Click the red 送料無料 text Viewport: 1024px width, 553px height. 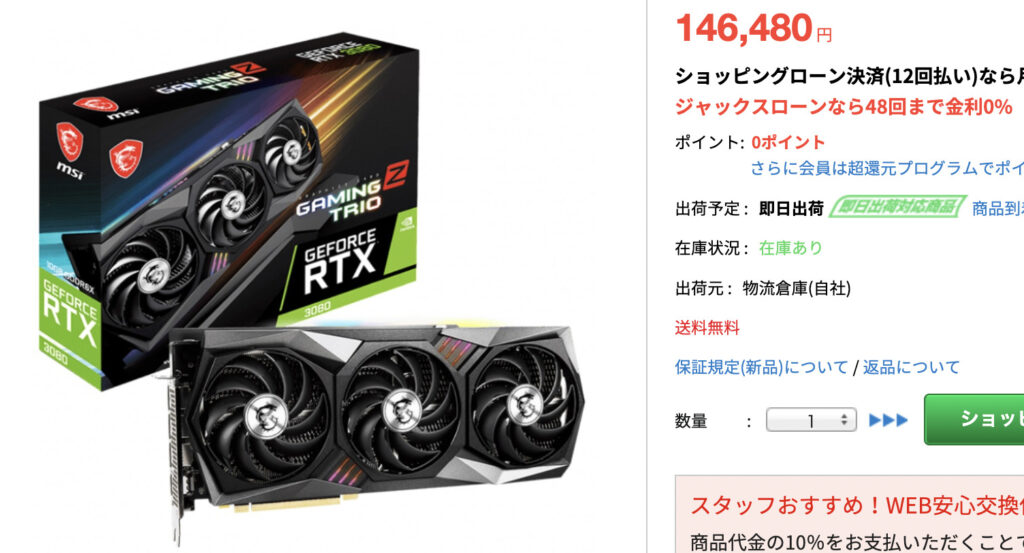pyautogui.click(x=707, y=328)
